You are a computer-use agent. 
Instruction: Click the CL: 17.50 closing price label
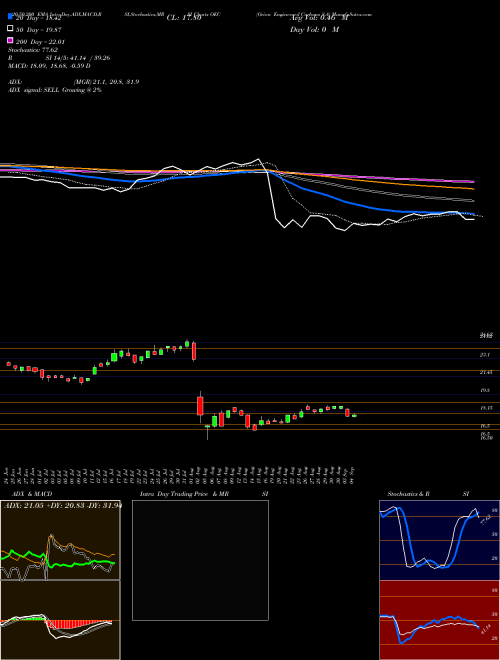pyautogui.click(x=184, y=18)
